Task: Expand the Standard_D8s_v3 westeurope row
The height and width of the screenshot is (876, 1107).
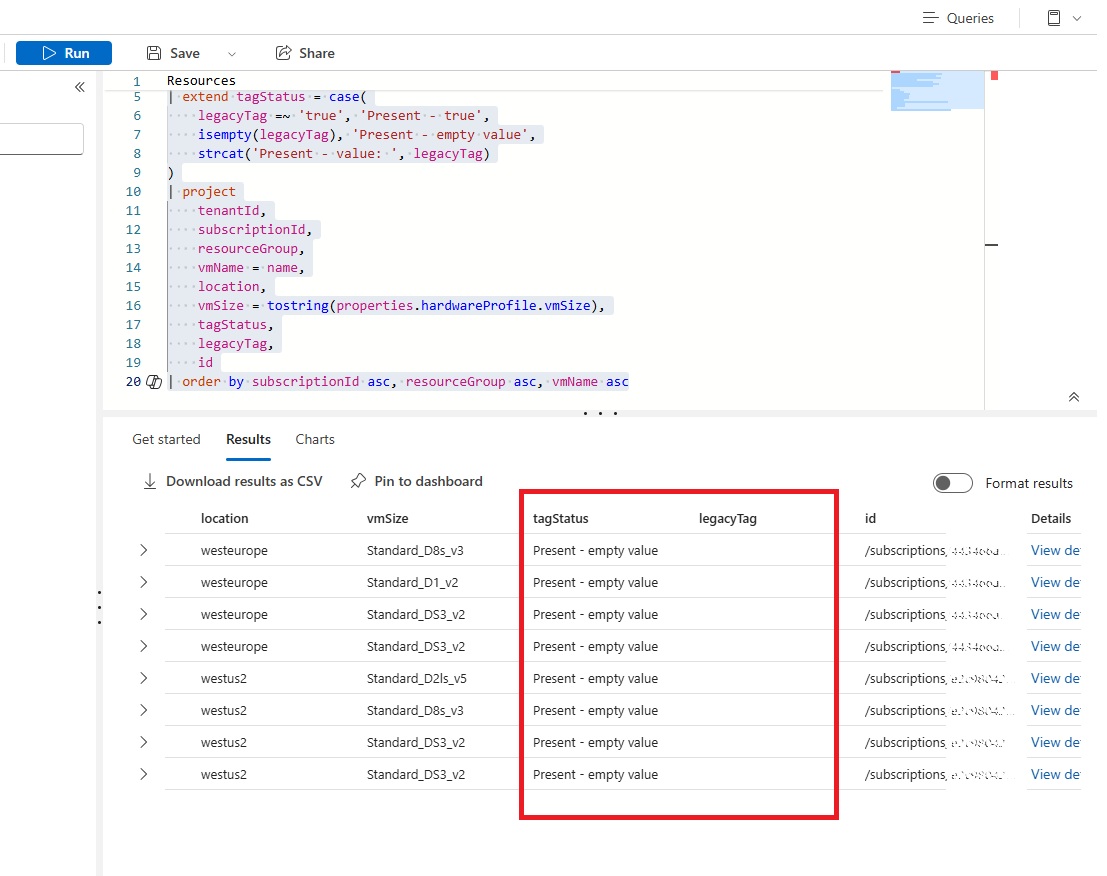Action: pyautogui.click(x=143, y=550)
